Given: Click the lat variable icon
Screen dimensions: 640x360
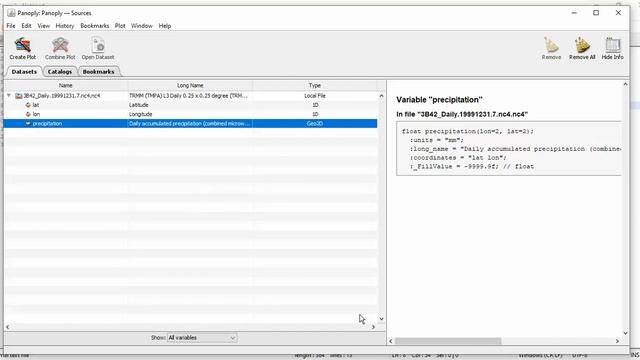Looking at the screenshot, I should (28, 105).
